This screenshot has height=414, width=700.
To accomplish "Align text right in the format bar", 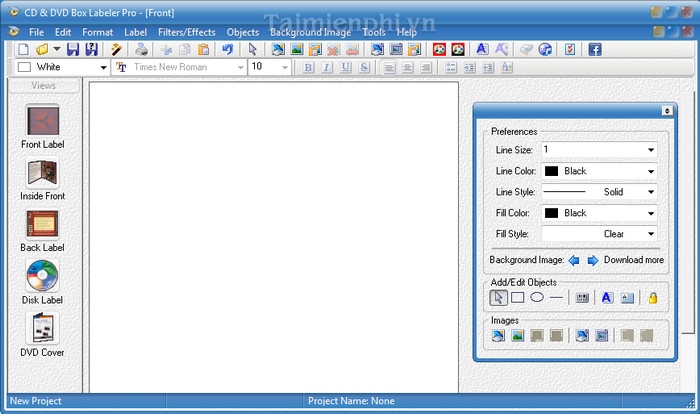I will [x=426, y=67].
